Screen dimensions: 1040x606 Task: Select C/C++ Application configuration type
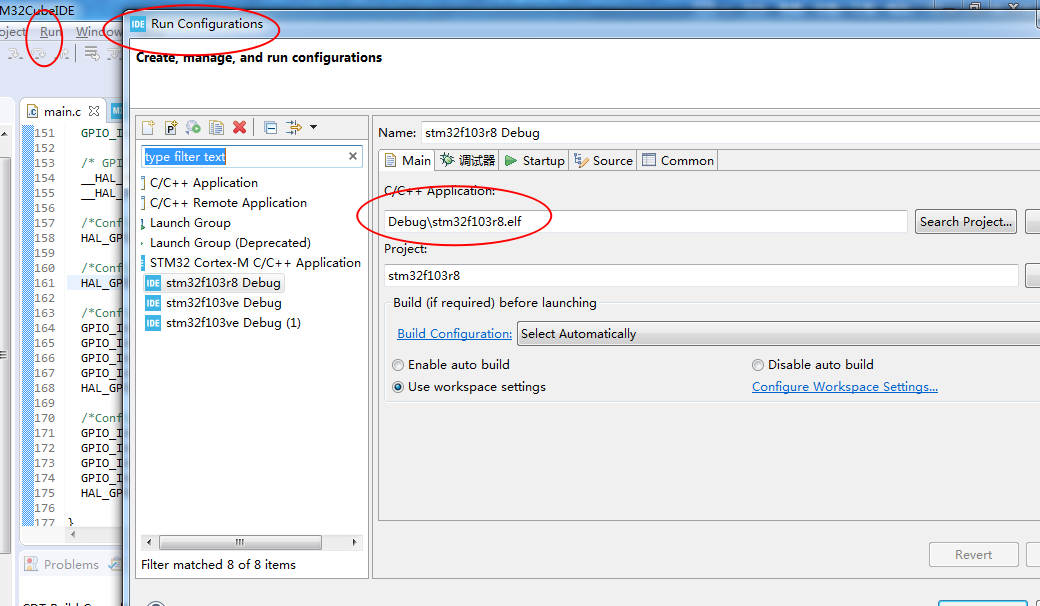pos(204,182)
